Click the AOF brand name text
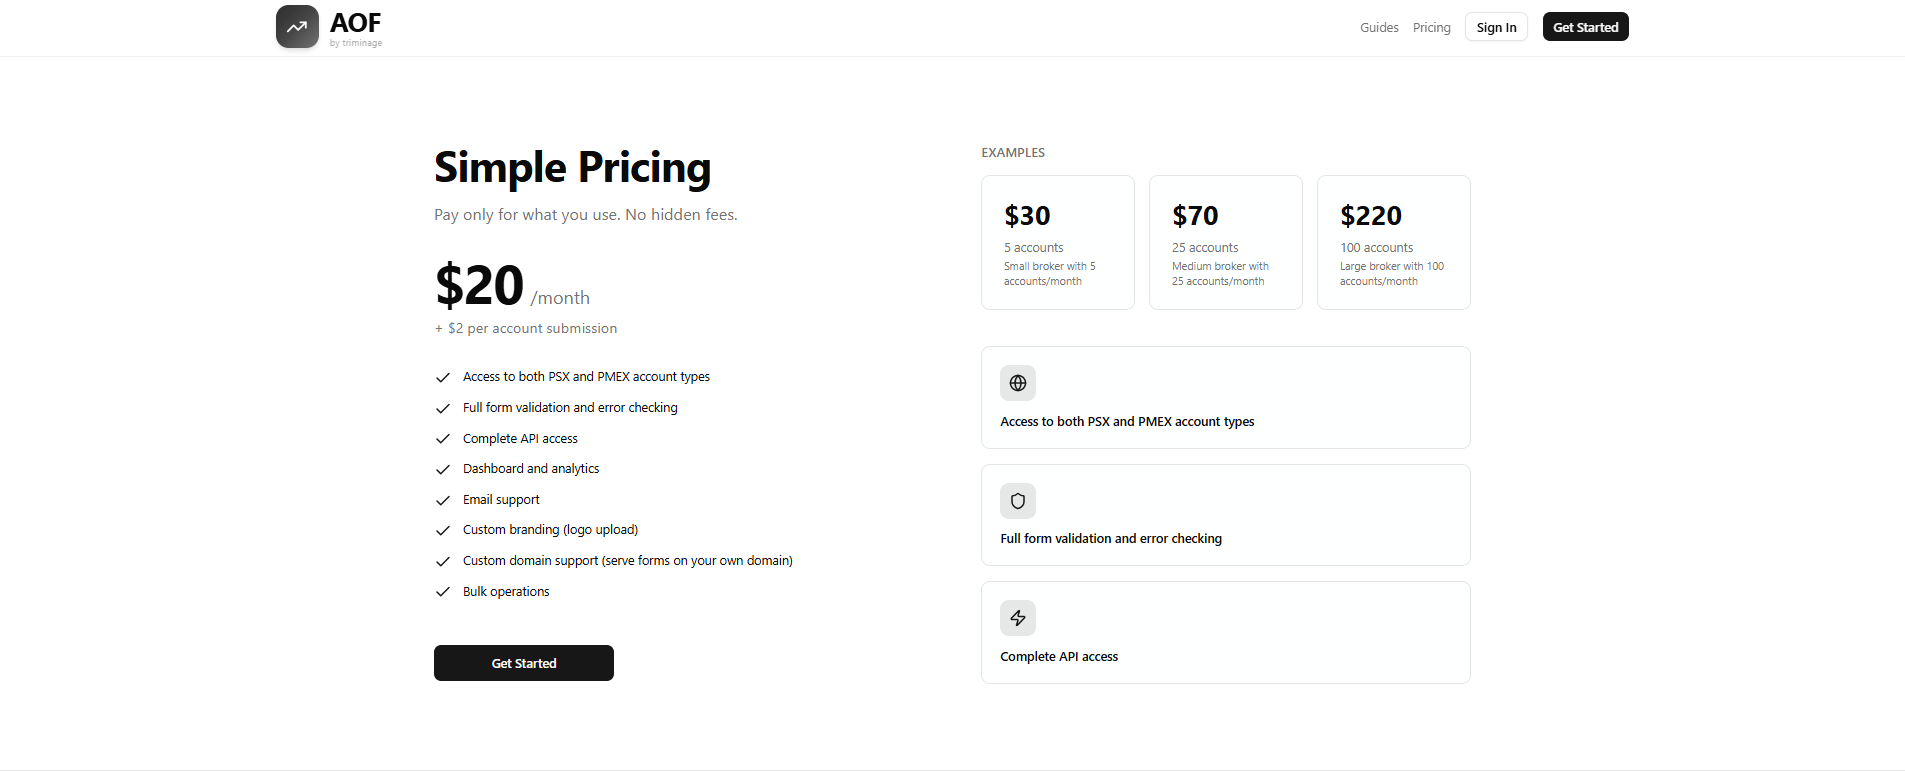 pos(355,23)
